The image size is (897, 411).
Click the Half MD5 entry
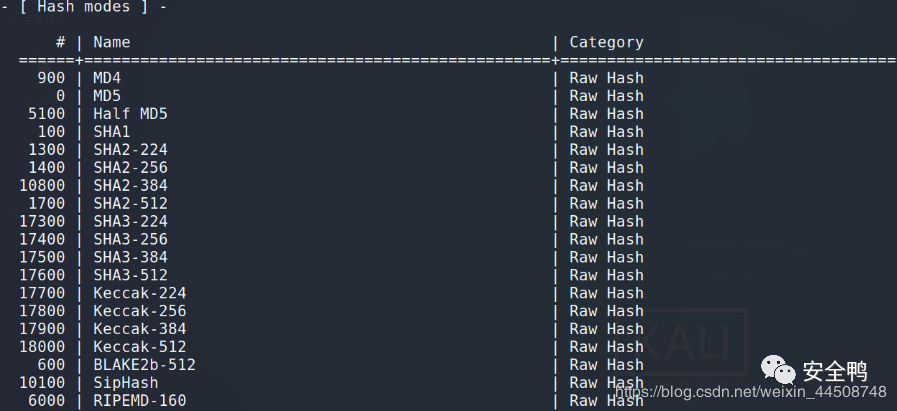click(x=130, y=113)
